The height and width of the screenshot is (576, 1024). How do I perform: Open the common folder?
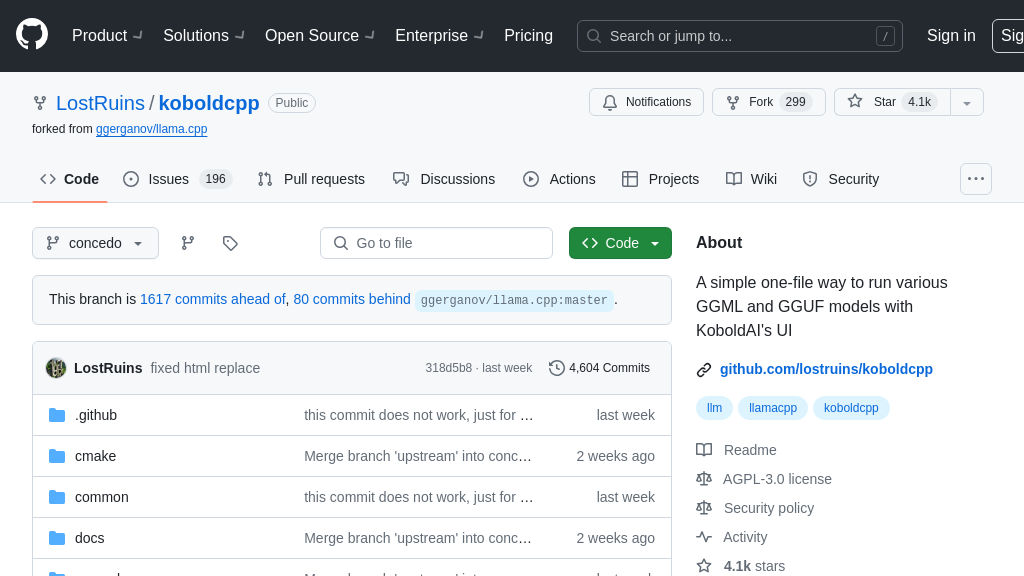tap(102, 497)
